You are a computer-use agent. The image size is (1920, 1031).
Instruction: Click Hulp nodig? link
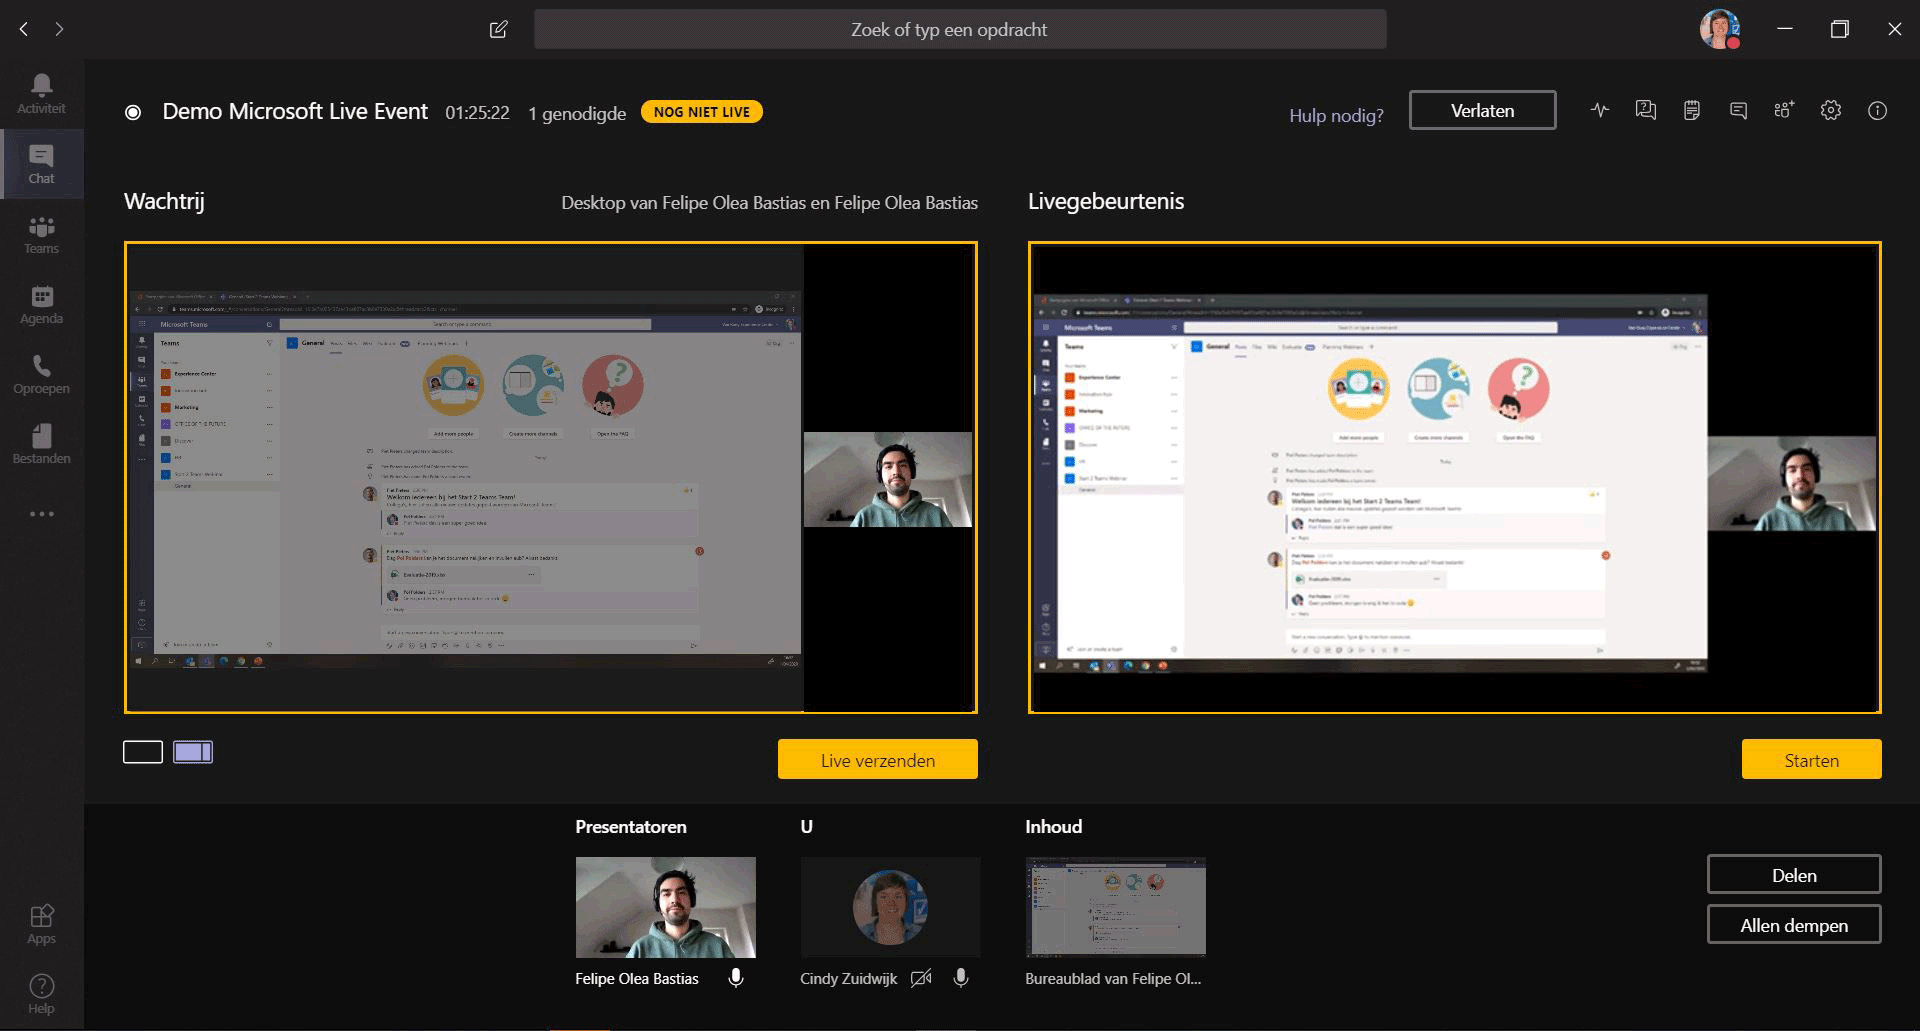[1336, 115]
